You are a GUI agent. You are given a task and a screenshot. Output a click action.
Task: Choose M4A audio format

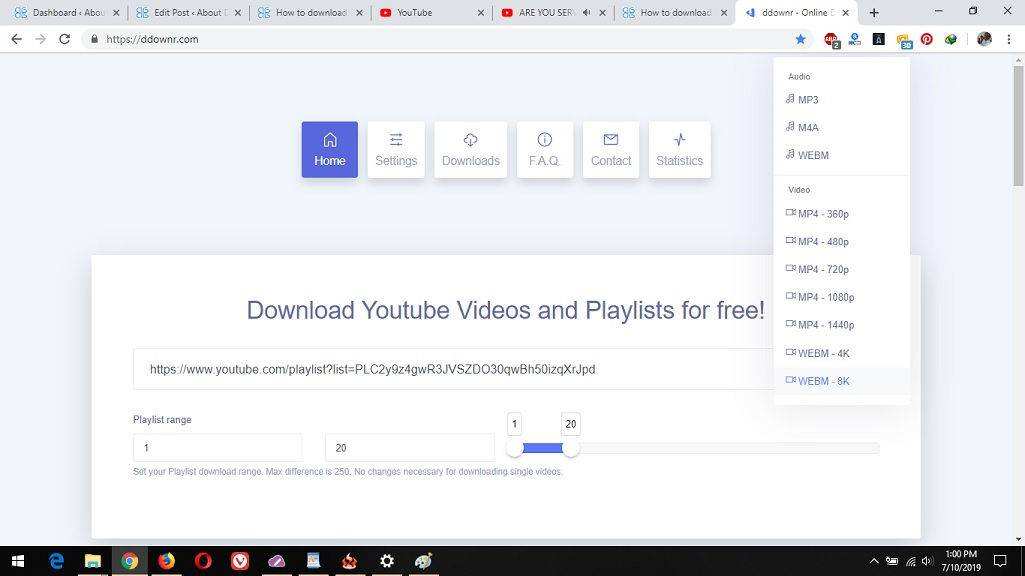(841, 127)
